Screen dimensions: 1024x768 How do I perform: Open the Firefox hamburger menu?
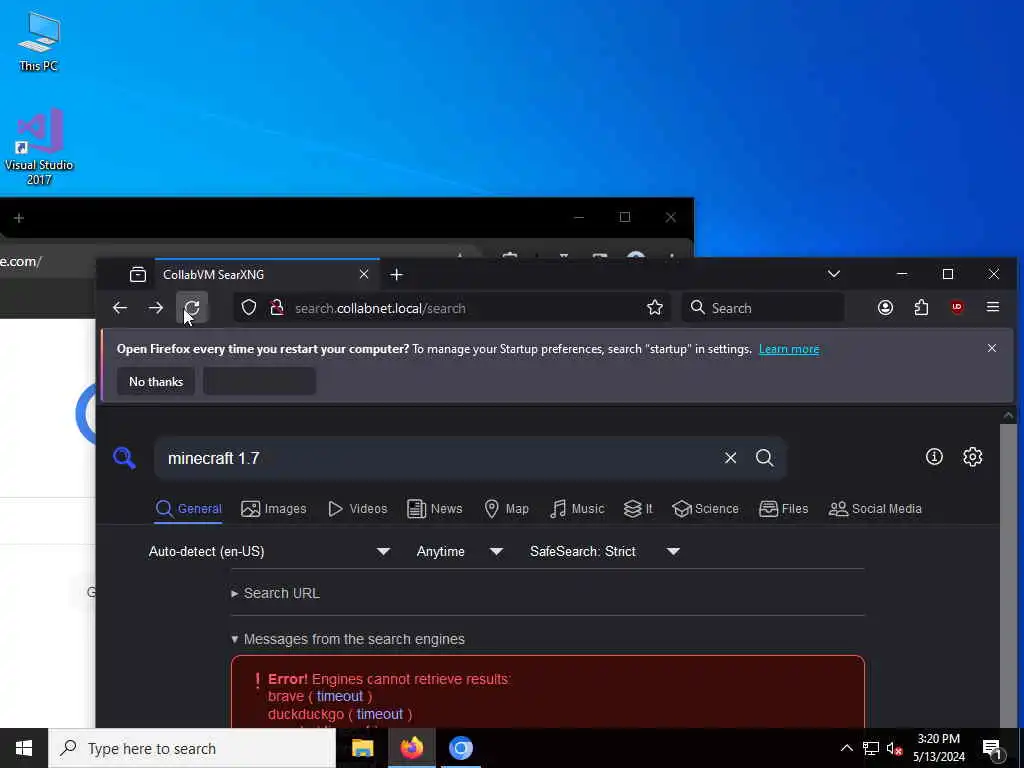(993, 307)
